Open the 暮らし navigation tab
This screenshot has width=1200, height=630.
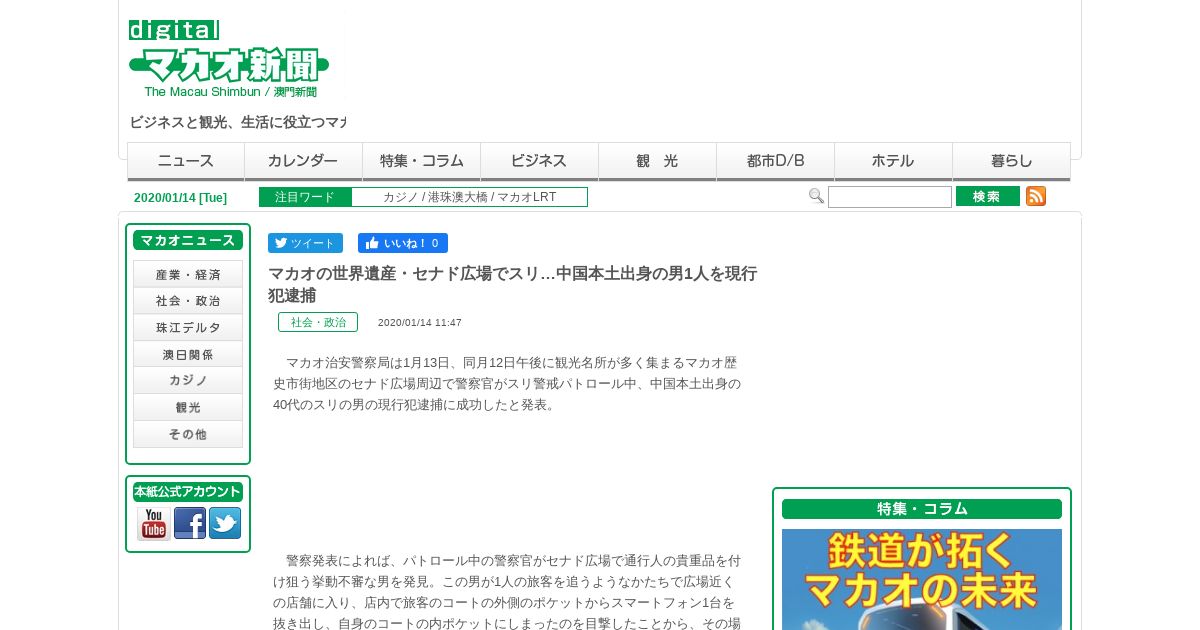pyautogui.click(x=1012, y=161)
